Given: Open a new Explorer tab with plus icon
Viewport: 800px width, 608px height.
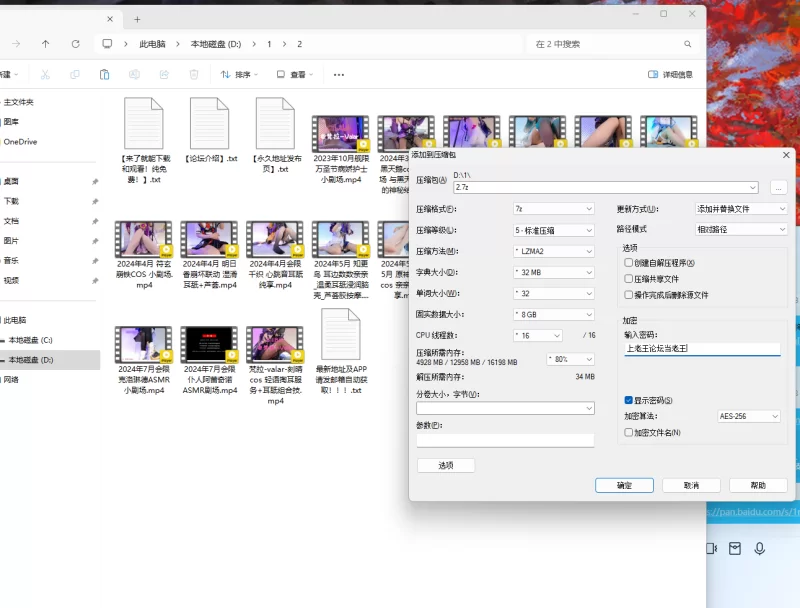Looking at the screenshot, I should coord(137,19).
